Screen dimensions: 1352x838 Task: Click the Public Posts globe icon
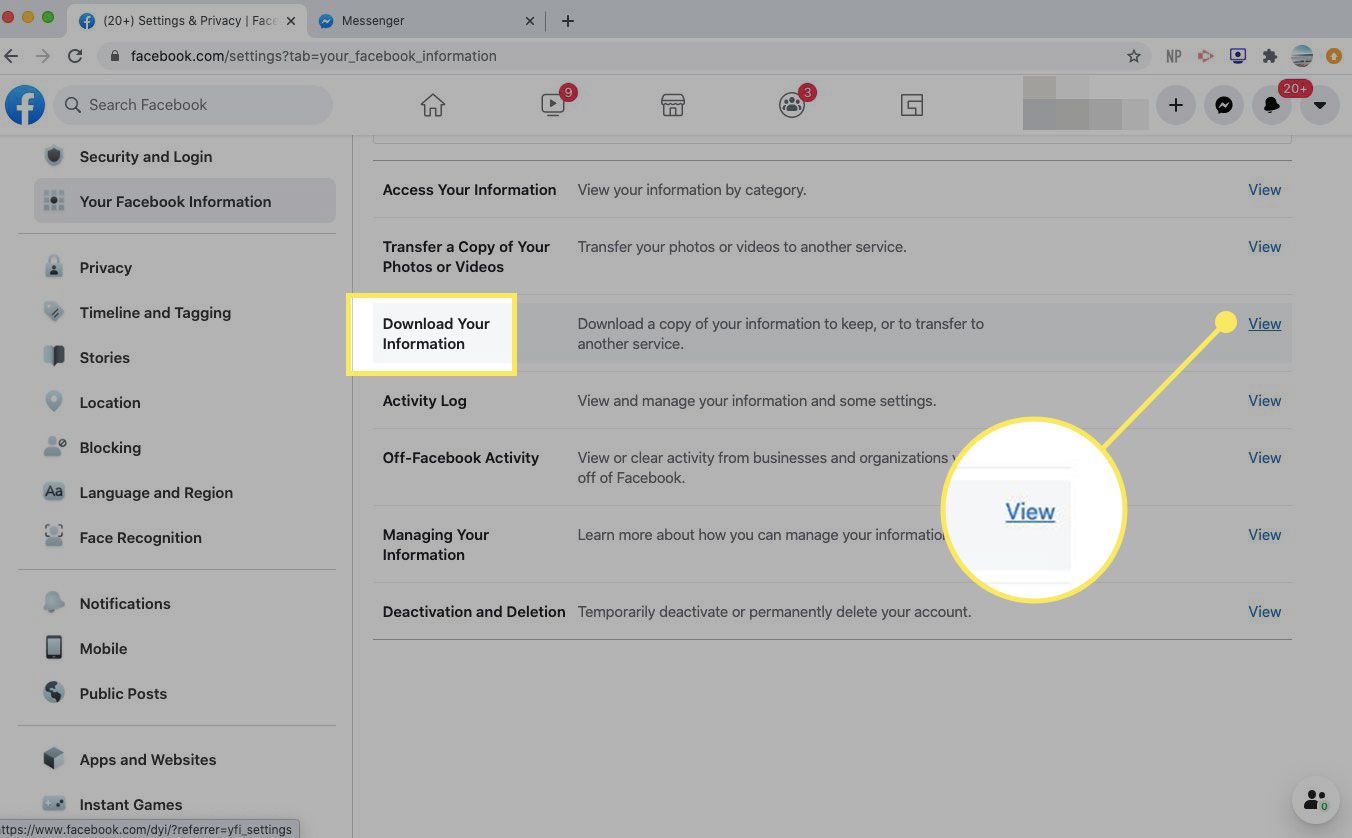54,693
